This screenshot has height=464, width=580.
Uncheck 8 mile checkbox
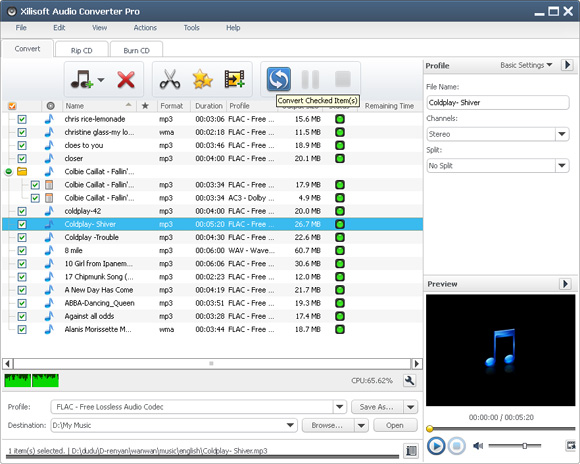(22, 251)
